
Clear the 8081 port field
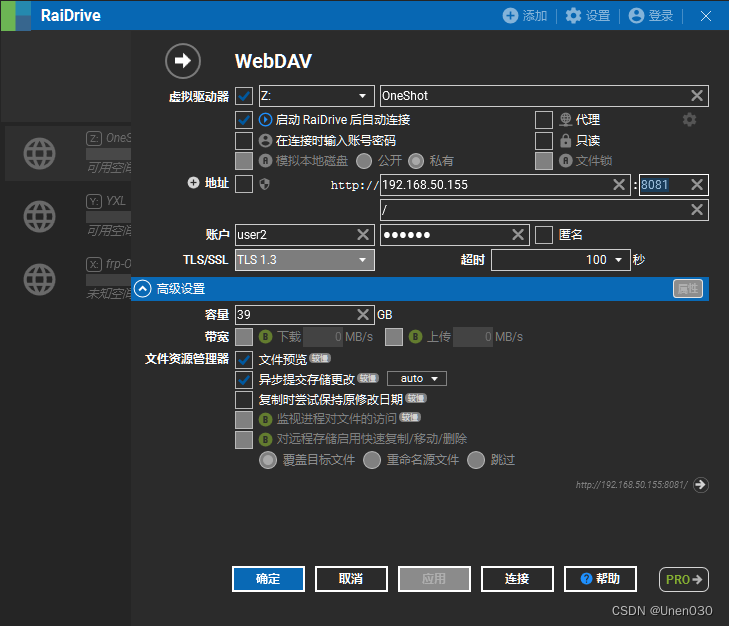point(696,185)
